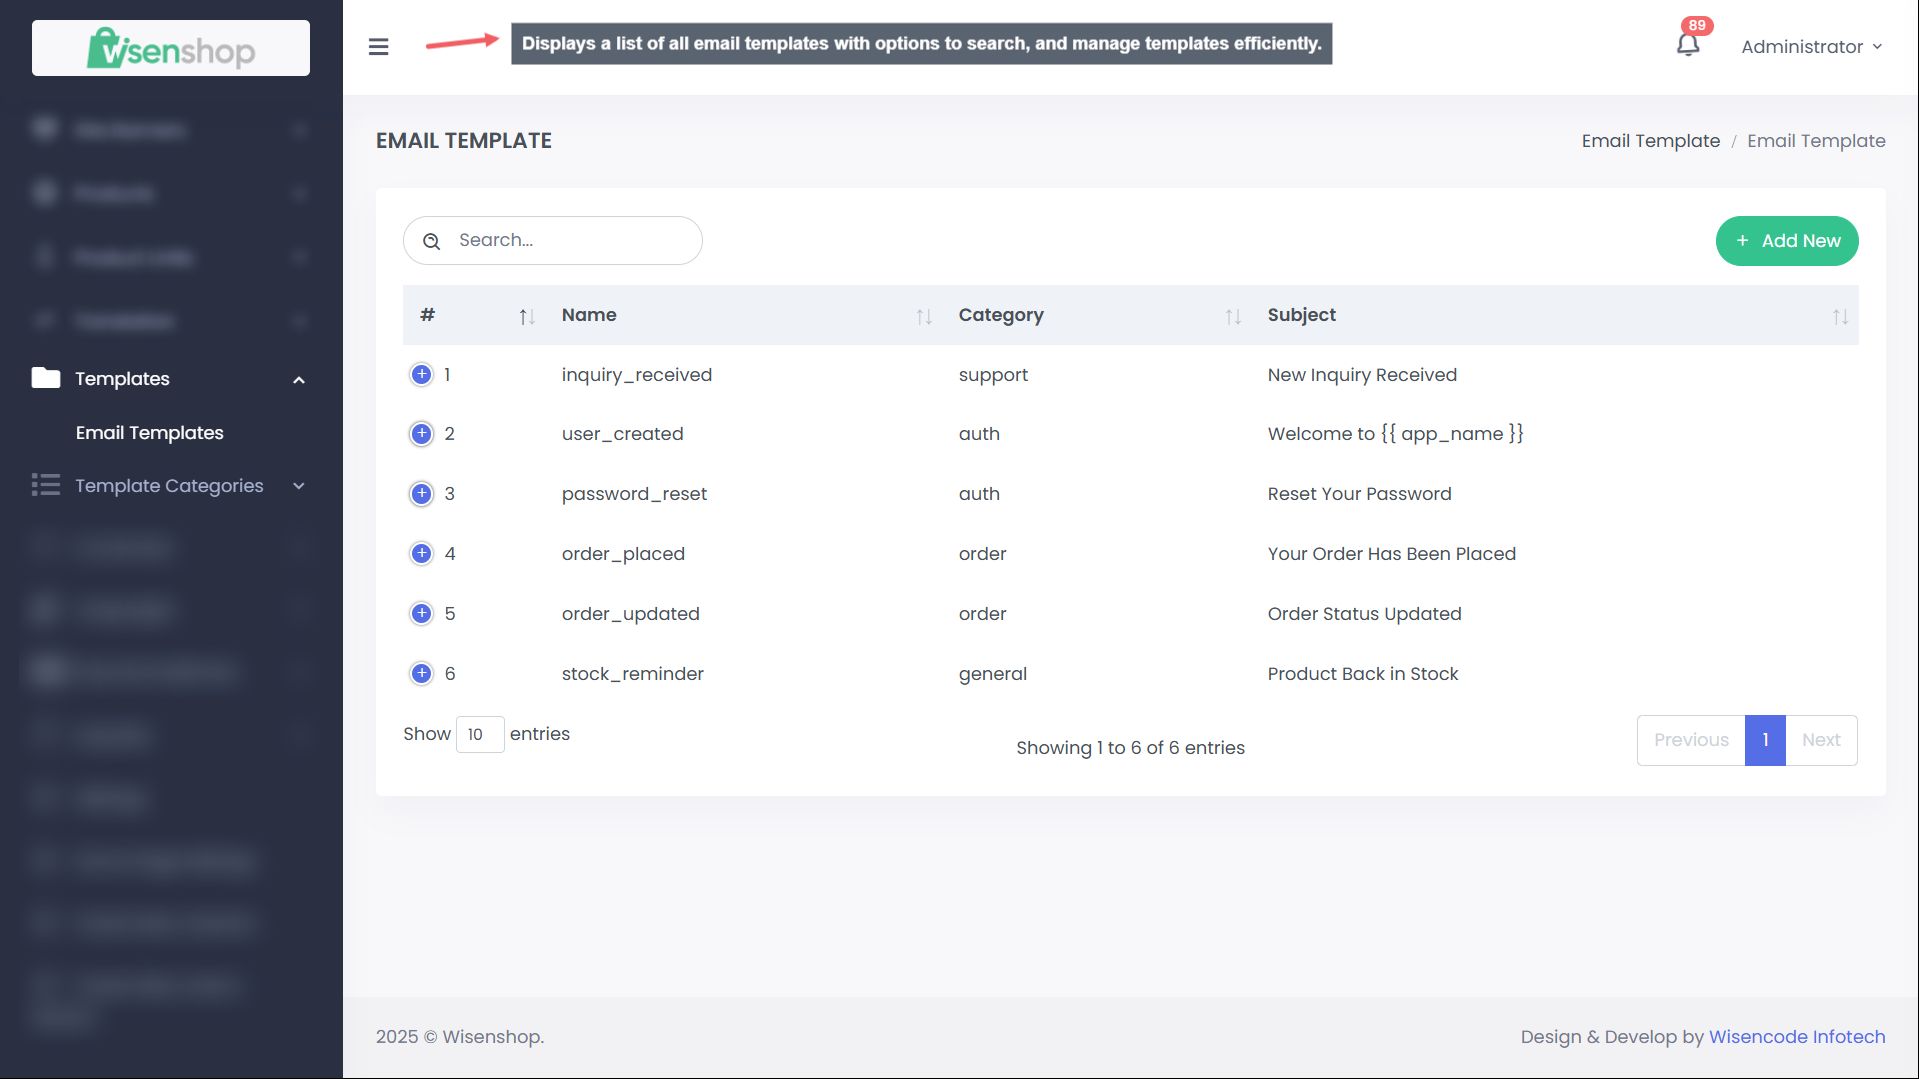Sort table by # column arrows

pyautogui.click(x=527, y=317)
